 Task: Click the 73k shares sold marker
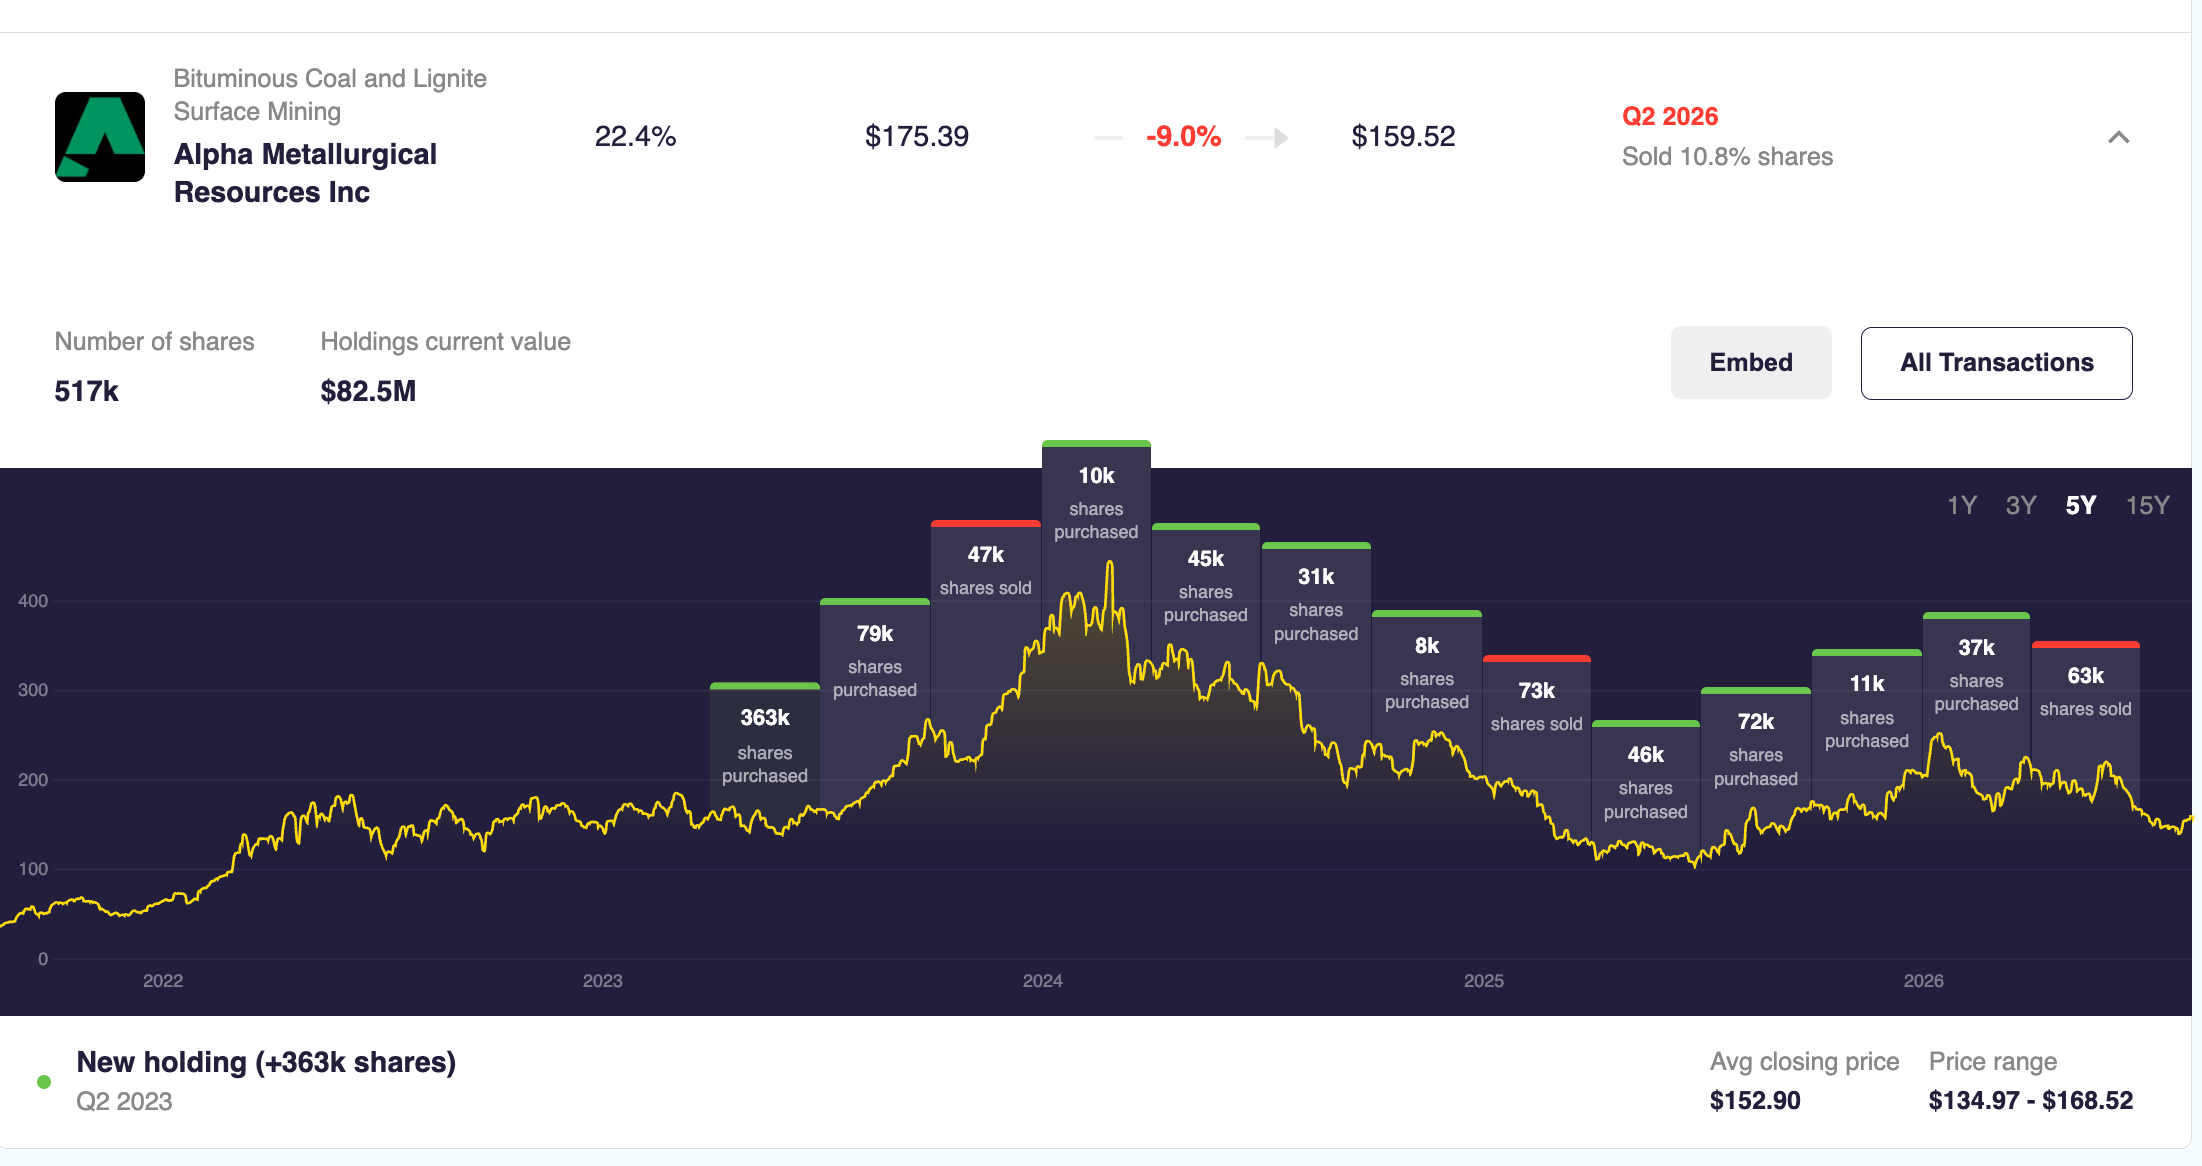click(1537, 705)
